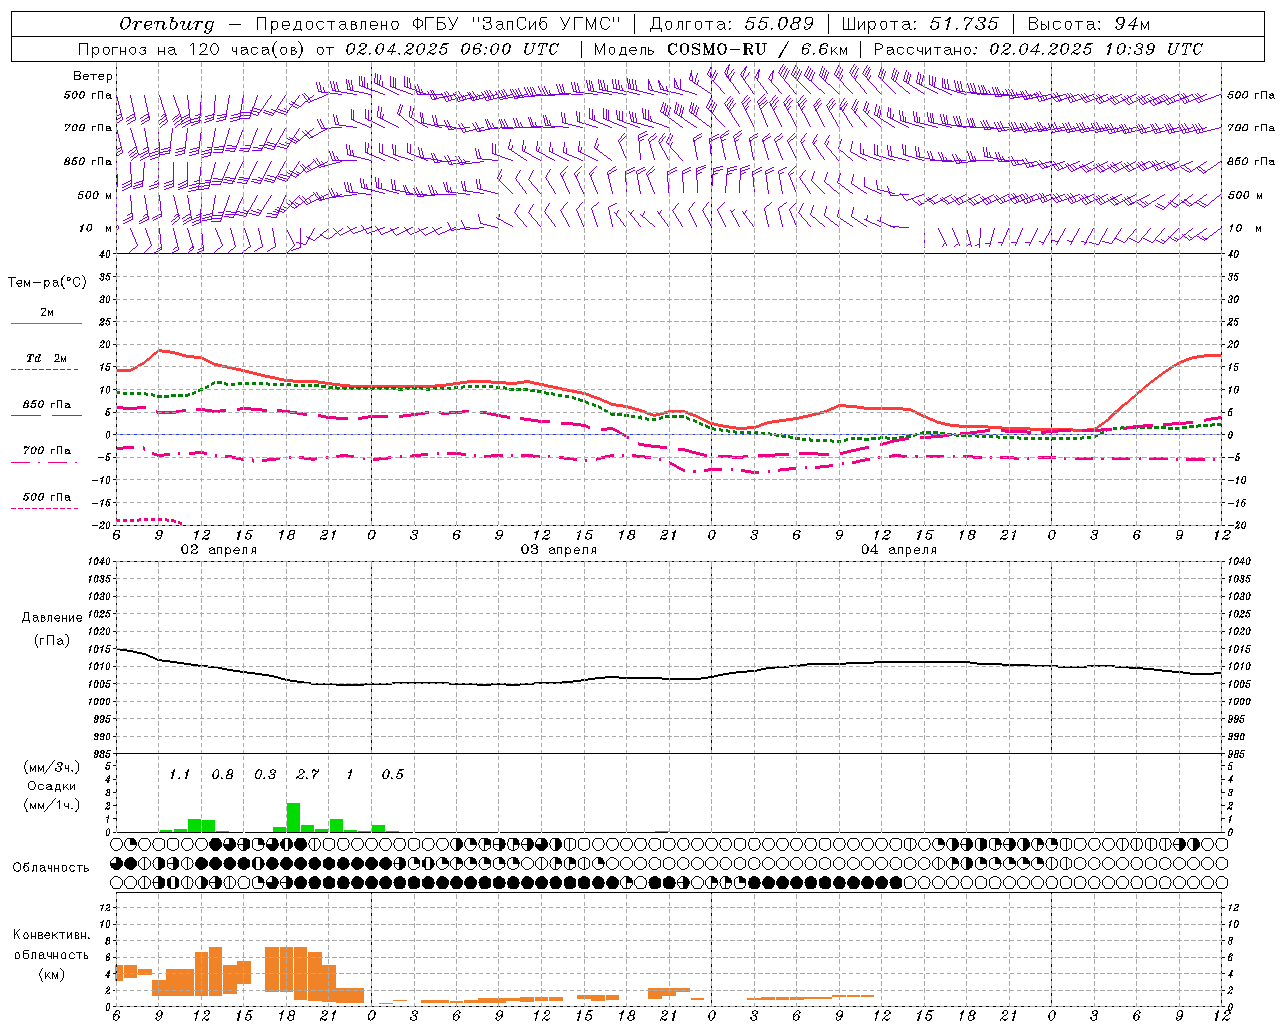Screen dimensions: 1280x1024
Task: Click the 03 апреля date label
Action: pyautogui.click(x=558, y=550)
